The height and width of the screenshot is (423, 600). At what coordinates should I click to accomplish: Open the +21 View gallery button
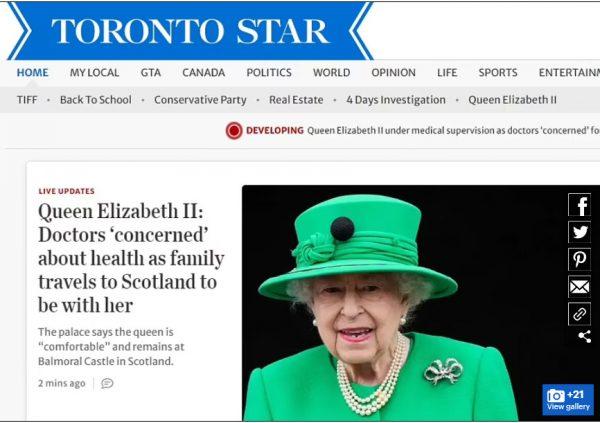568,400
